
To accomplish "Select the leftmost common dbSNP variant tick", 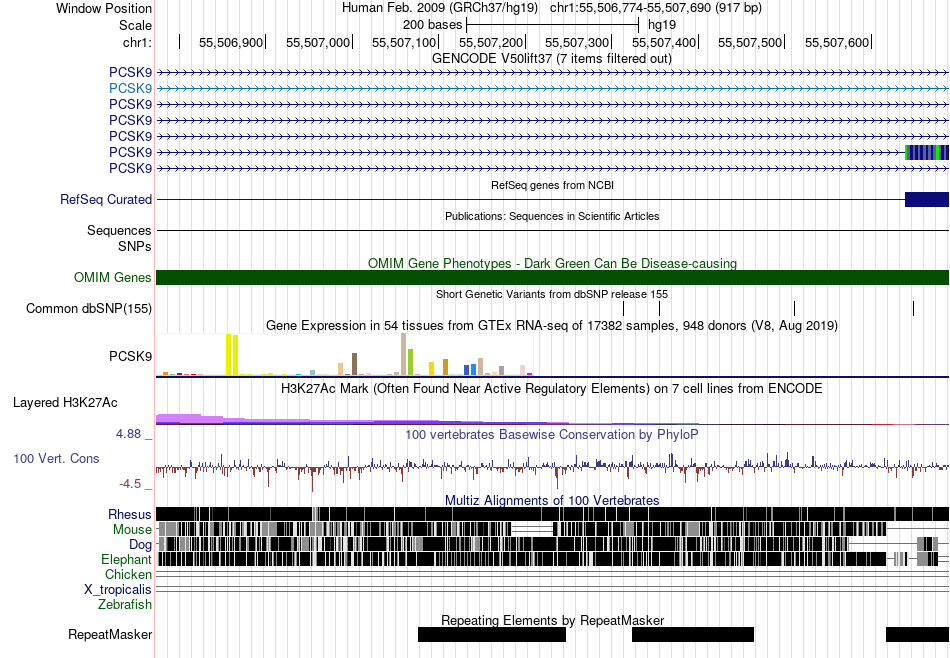I will pyautogui.click(x=623, y=308).
